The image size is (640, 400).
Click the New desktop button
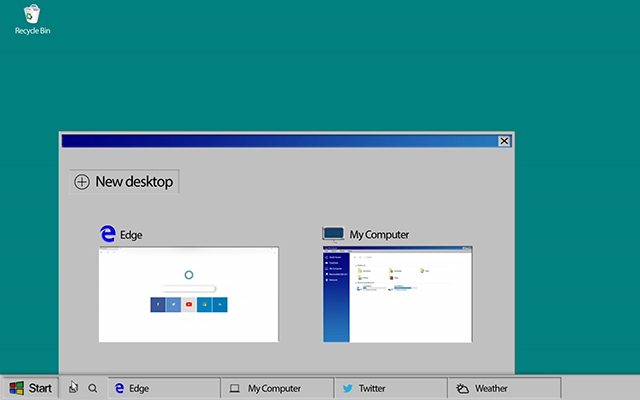(x=124, y=182)
